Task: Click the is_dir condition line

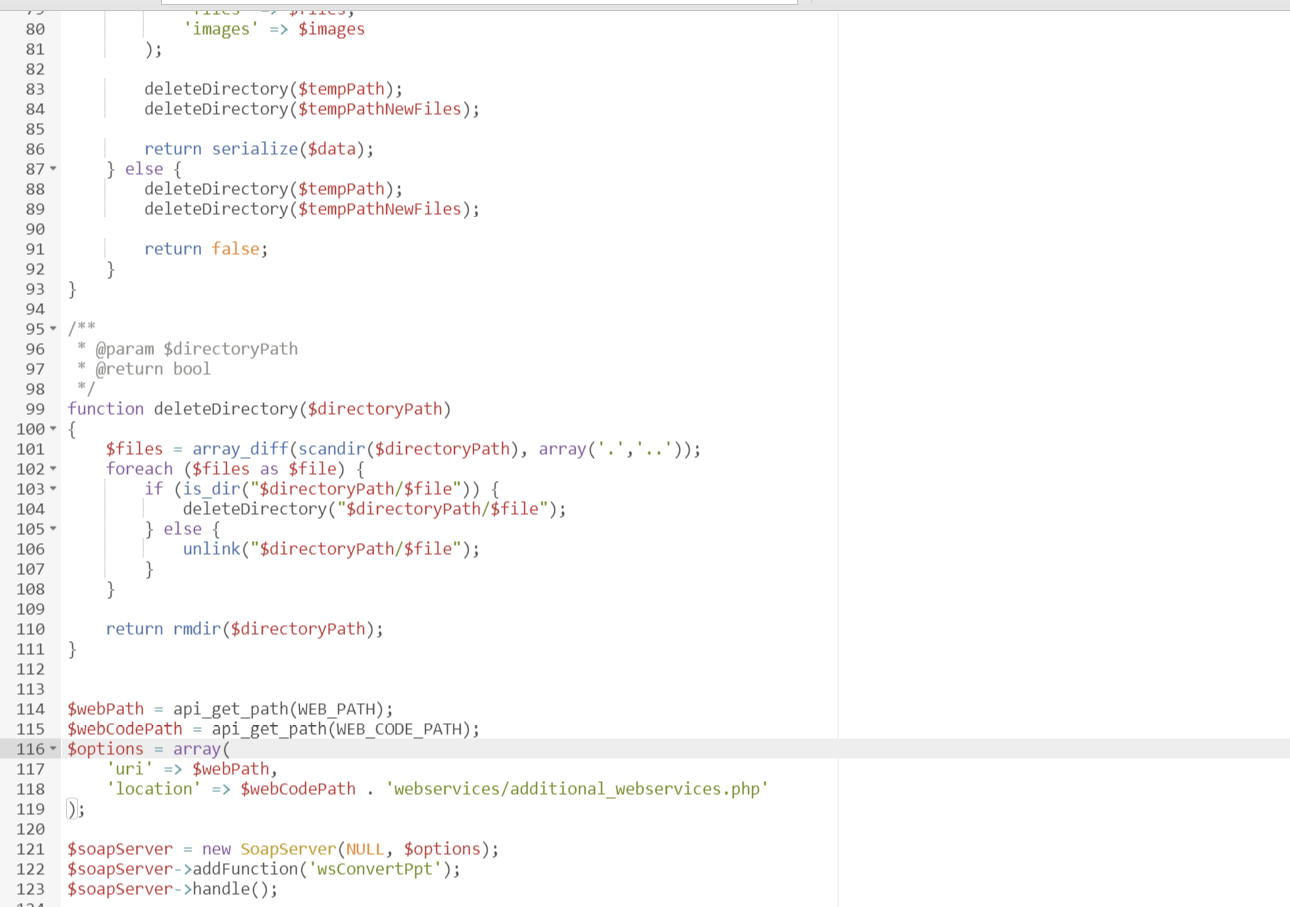Action: click(x=322, y=489)
